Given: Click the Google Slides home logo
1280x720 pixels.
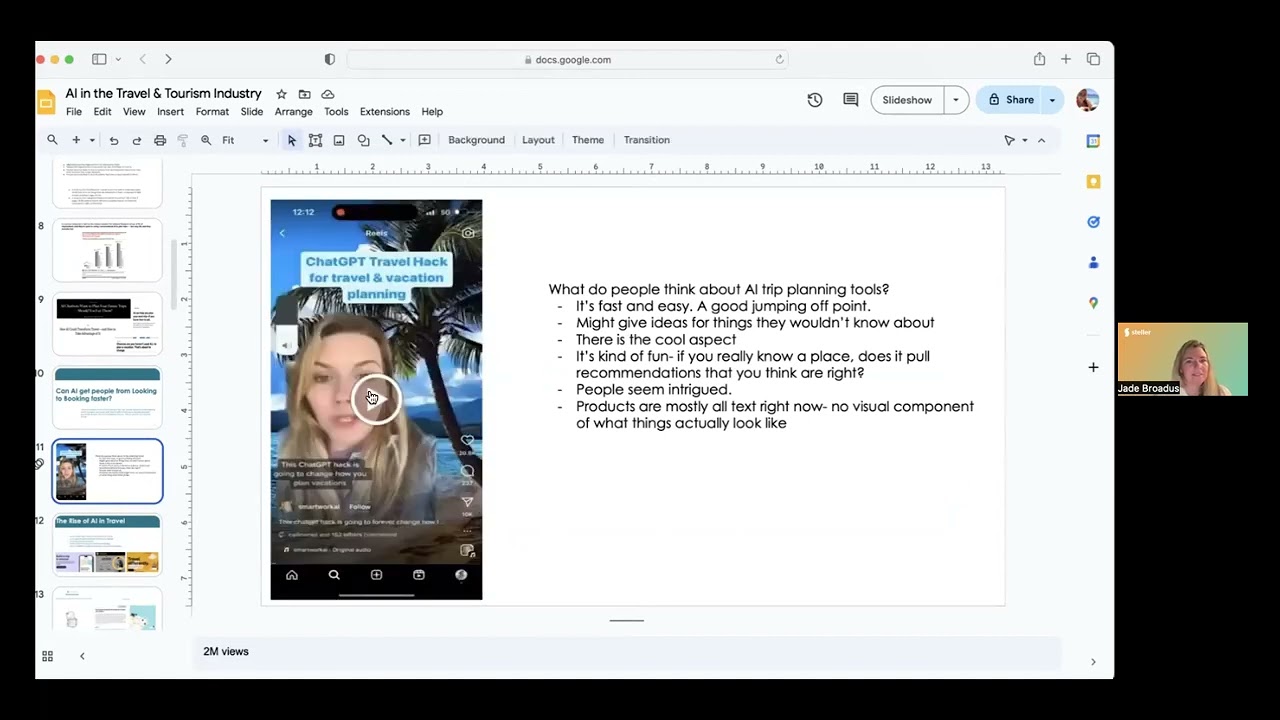Looking at the screenshot, I should (46, 102).
